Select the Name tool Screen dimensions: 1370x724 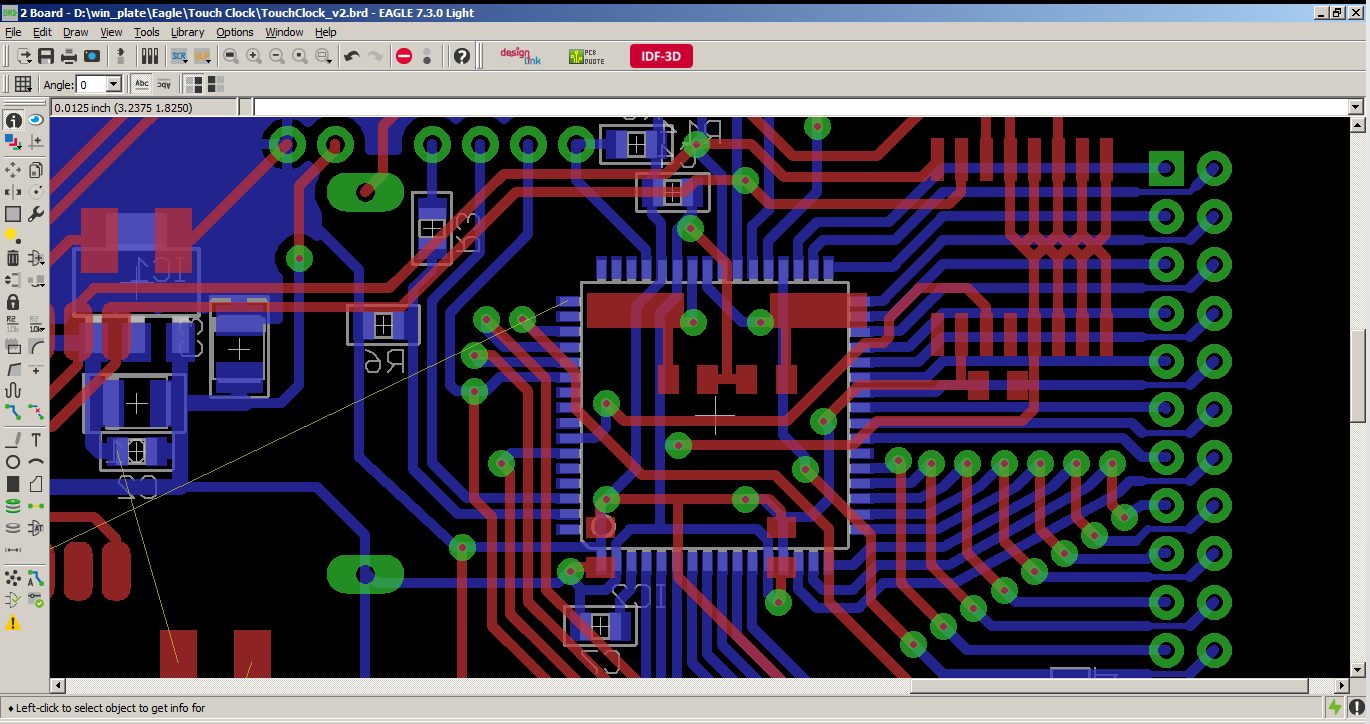coord(13,324)
